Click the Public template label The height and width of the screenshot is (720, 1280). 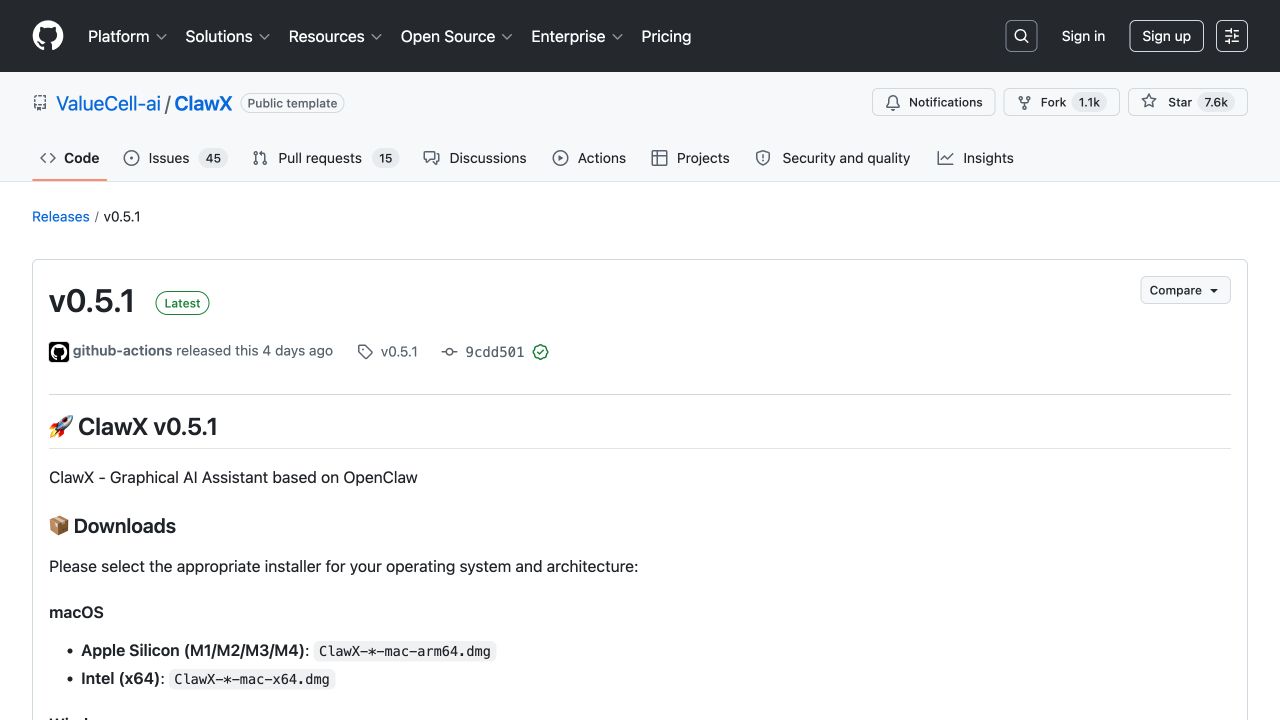(x=292, y=103)
